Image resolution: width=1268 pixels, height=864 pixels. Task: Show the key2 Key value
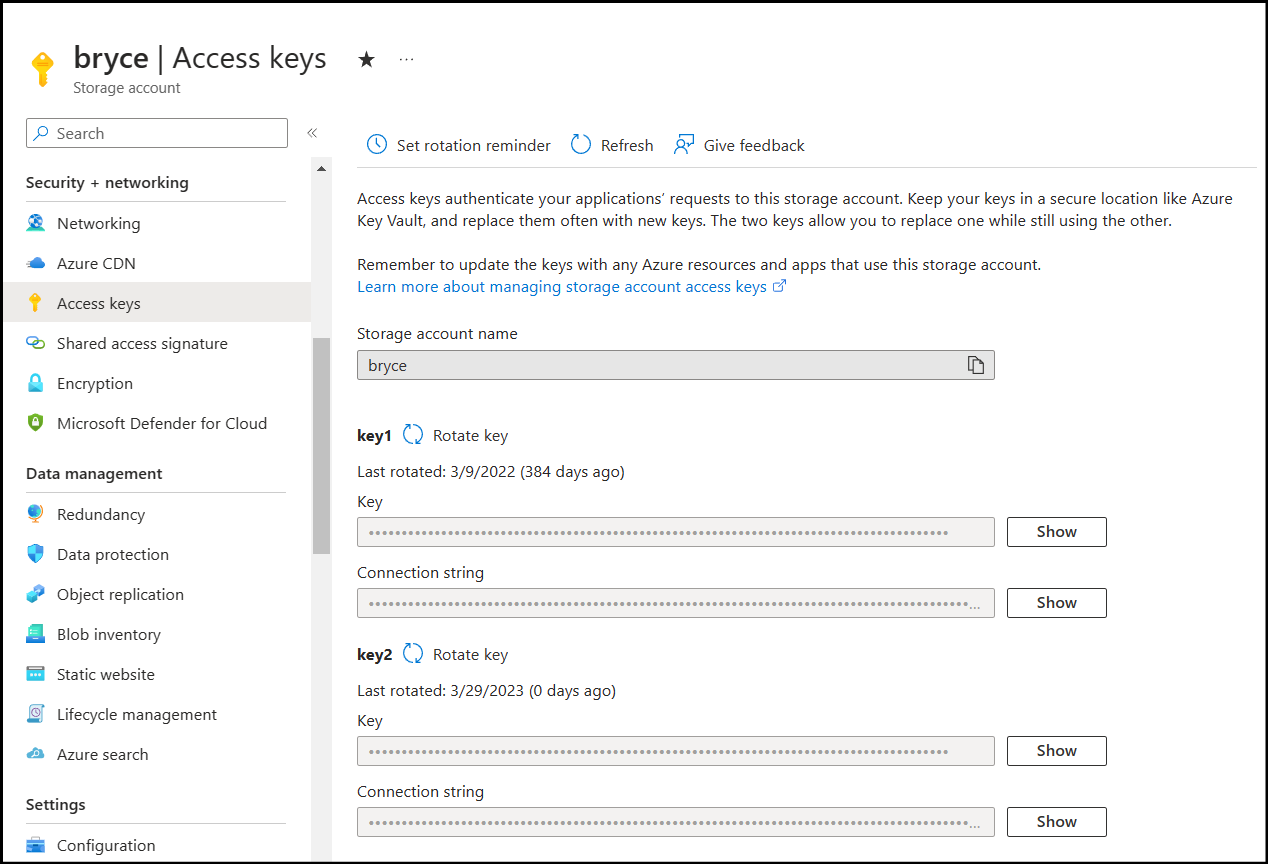1056,751
